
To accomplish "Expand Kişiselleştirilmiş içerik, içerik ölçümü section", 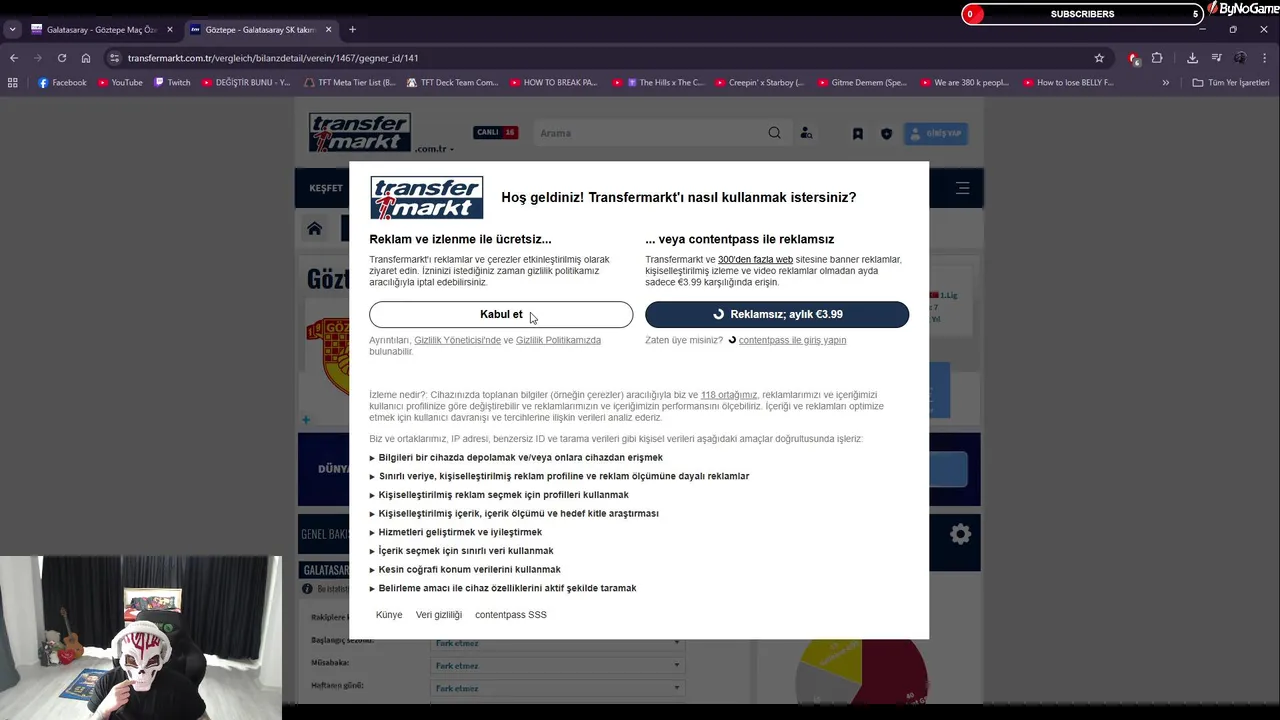I will coord(514,514).
